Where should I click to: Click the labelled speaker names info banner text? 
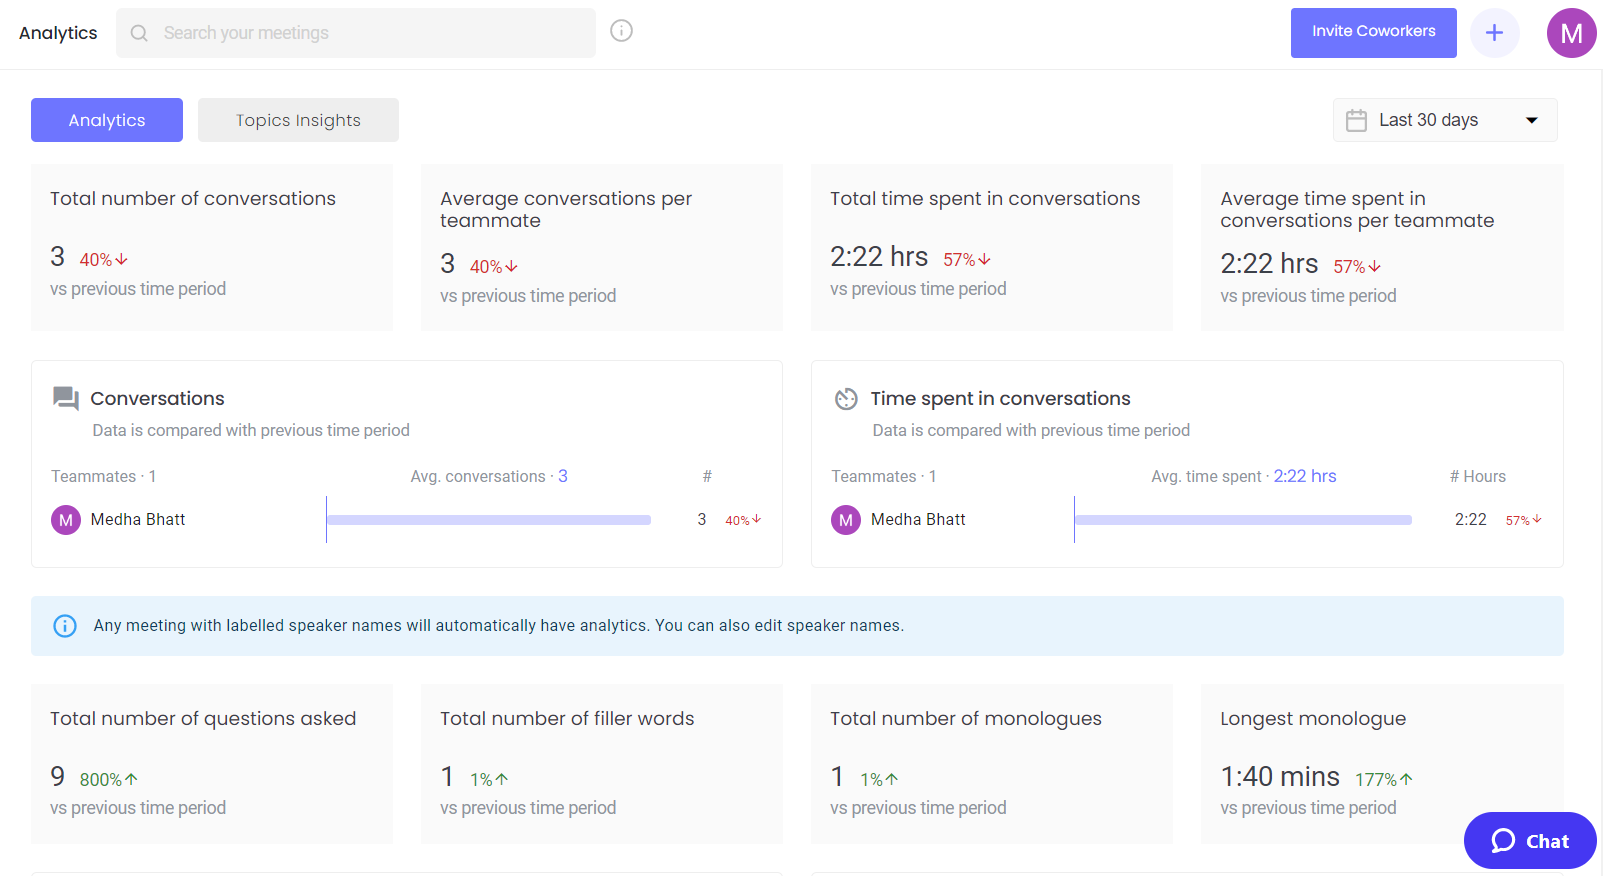499,626
